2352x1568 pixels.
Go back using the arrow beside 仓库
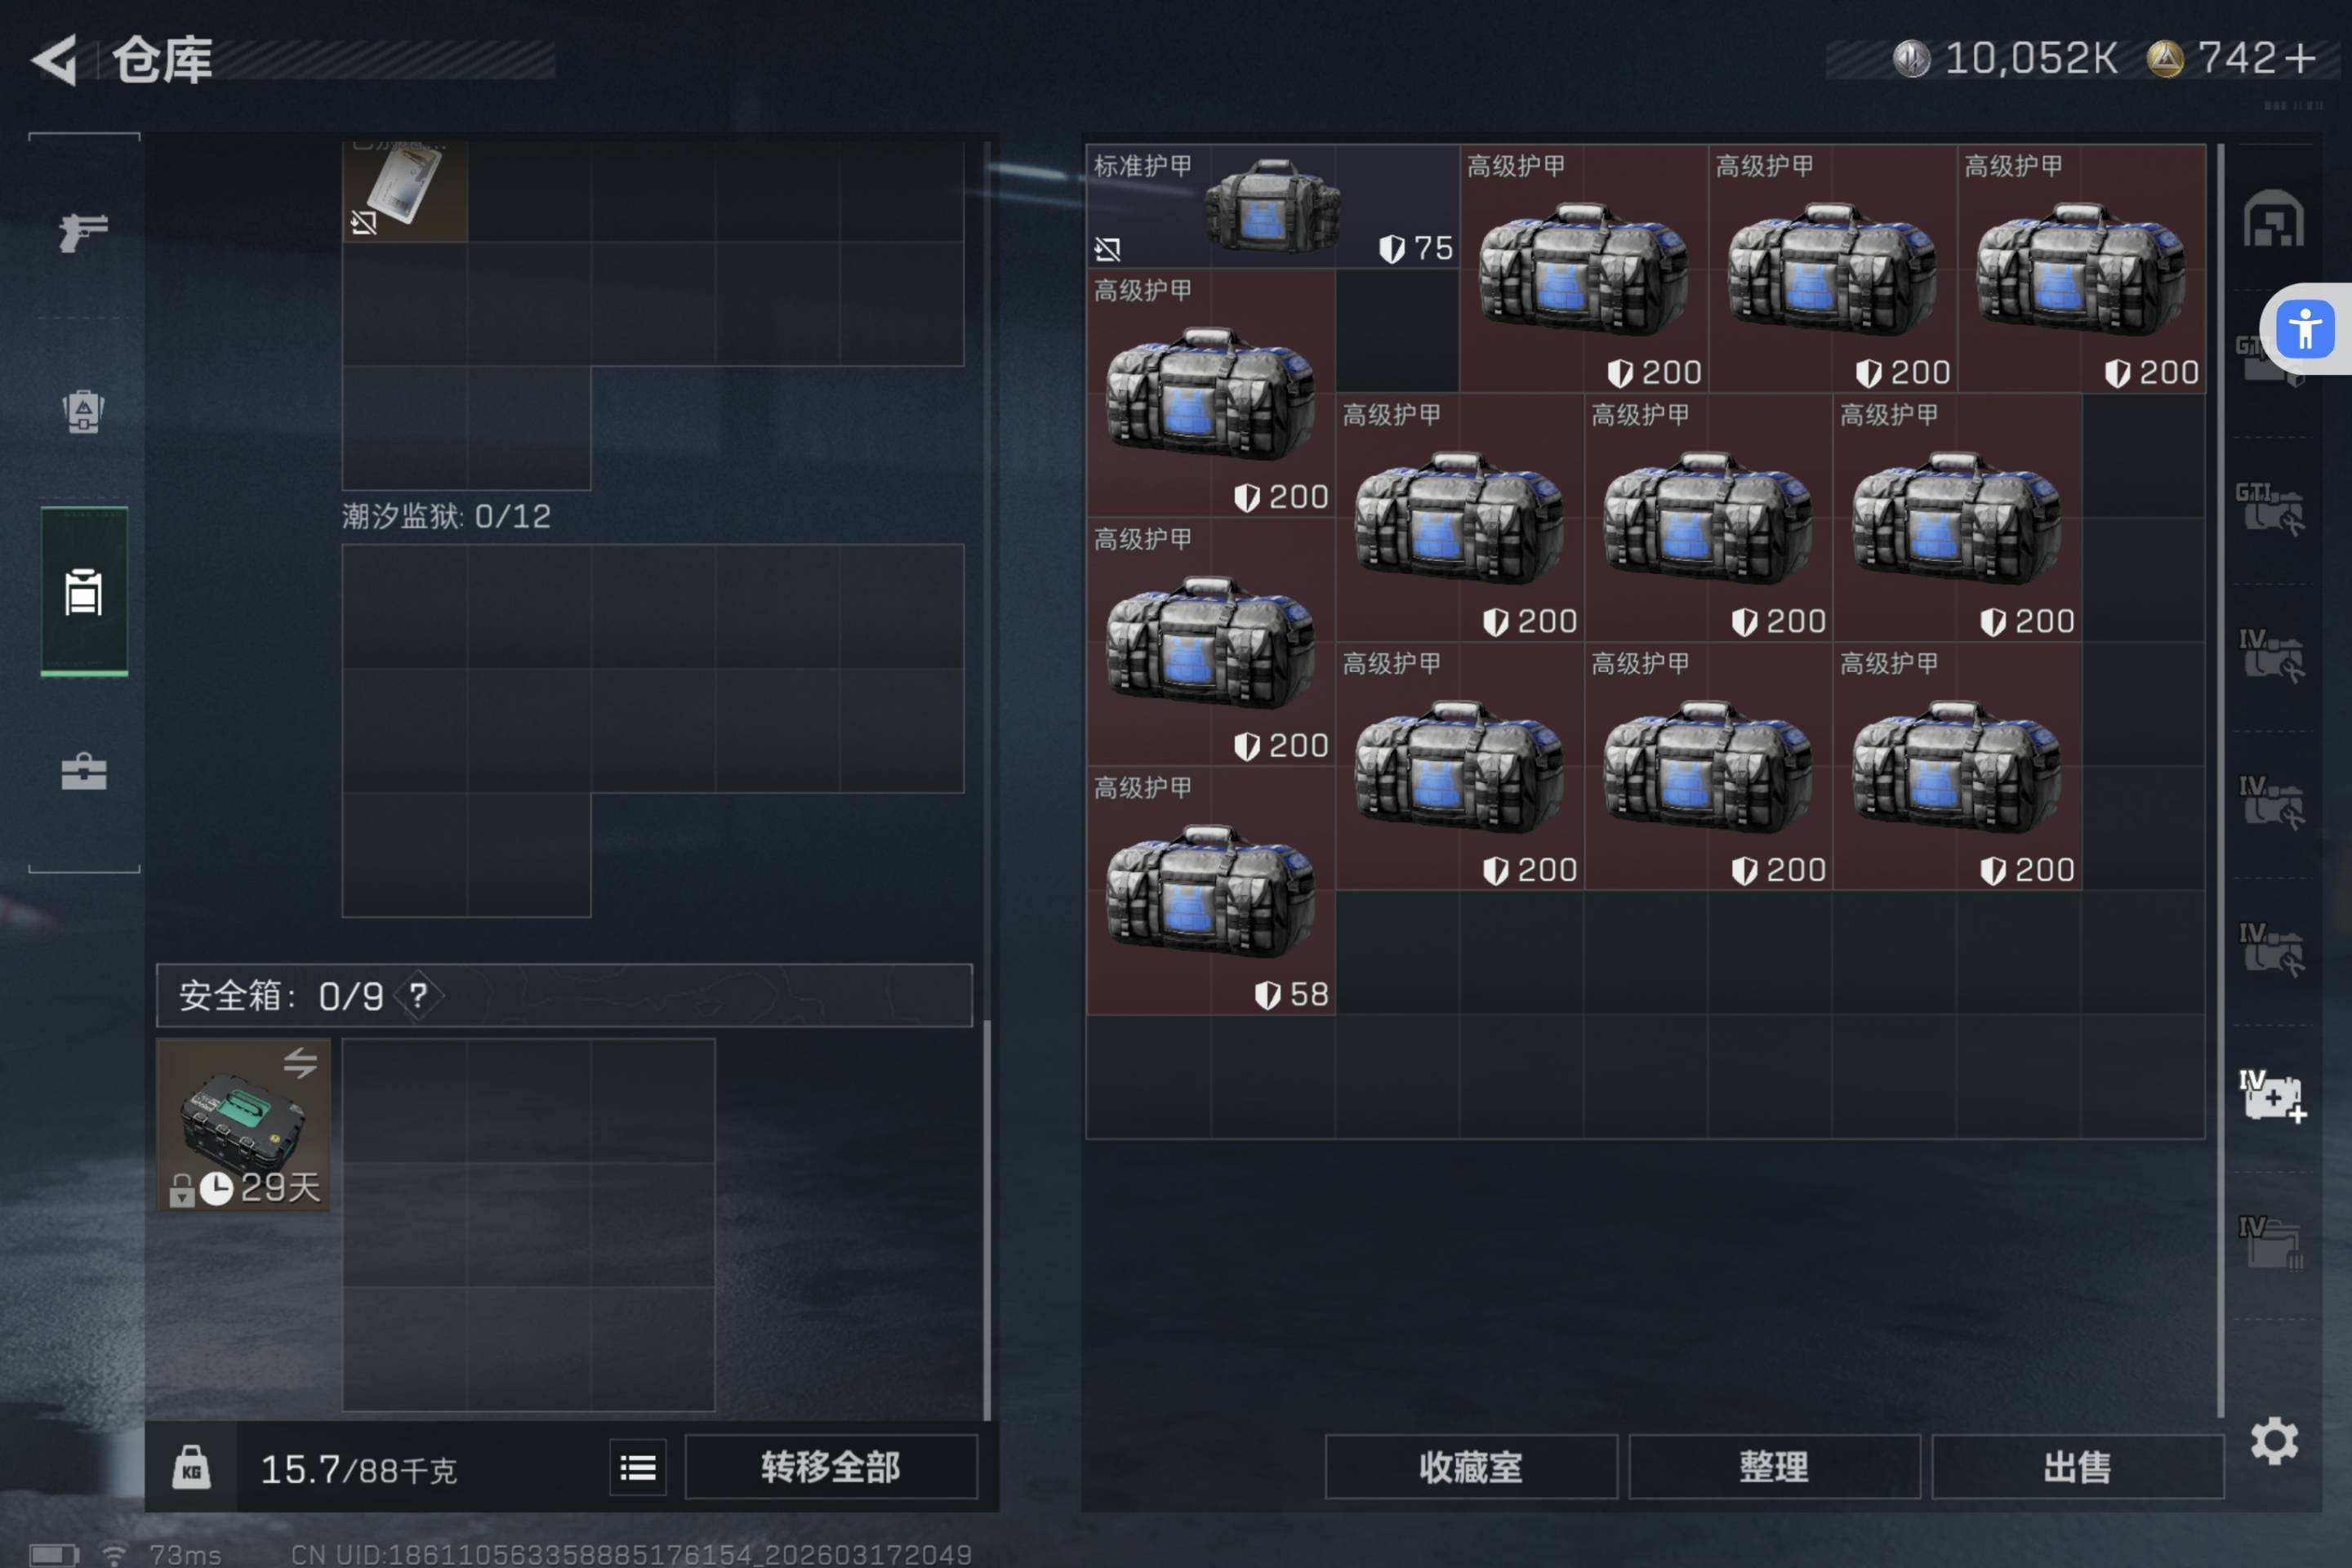click(x=55, y=60)
